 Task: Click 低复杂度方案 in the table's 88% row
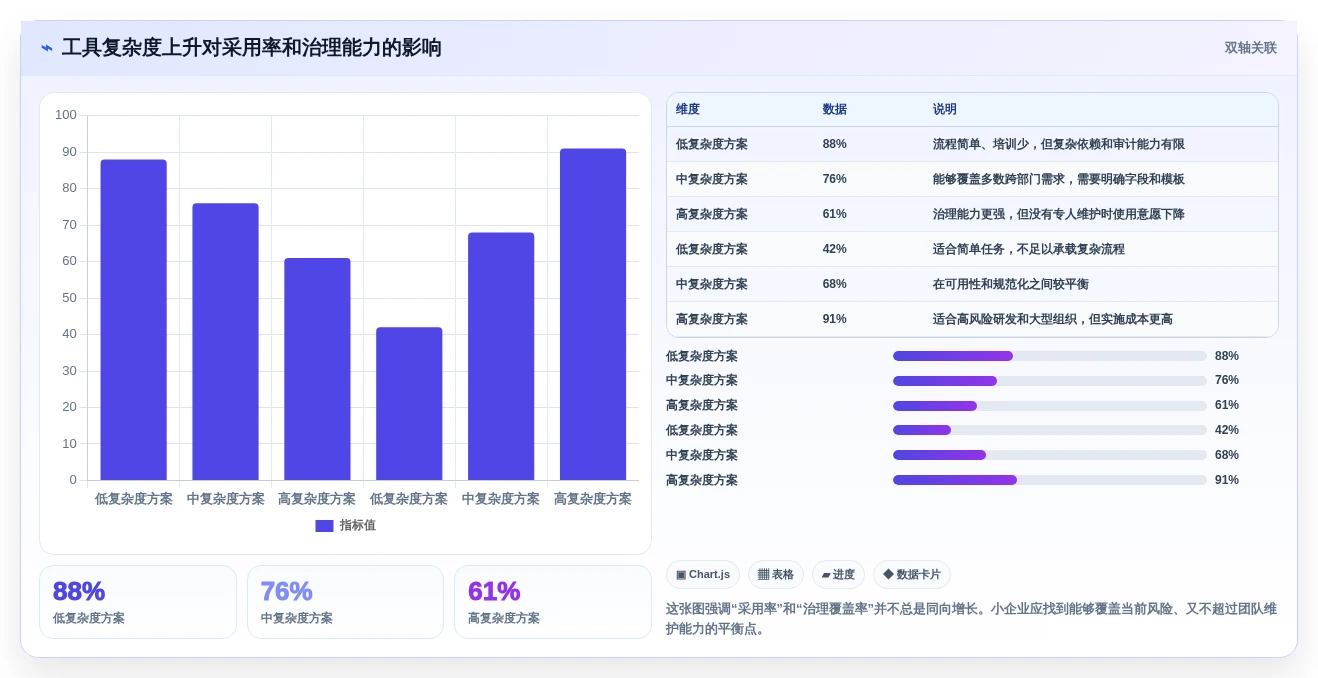(x=712, y=144)
